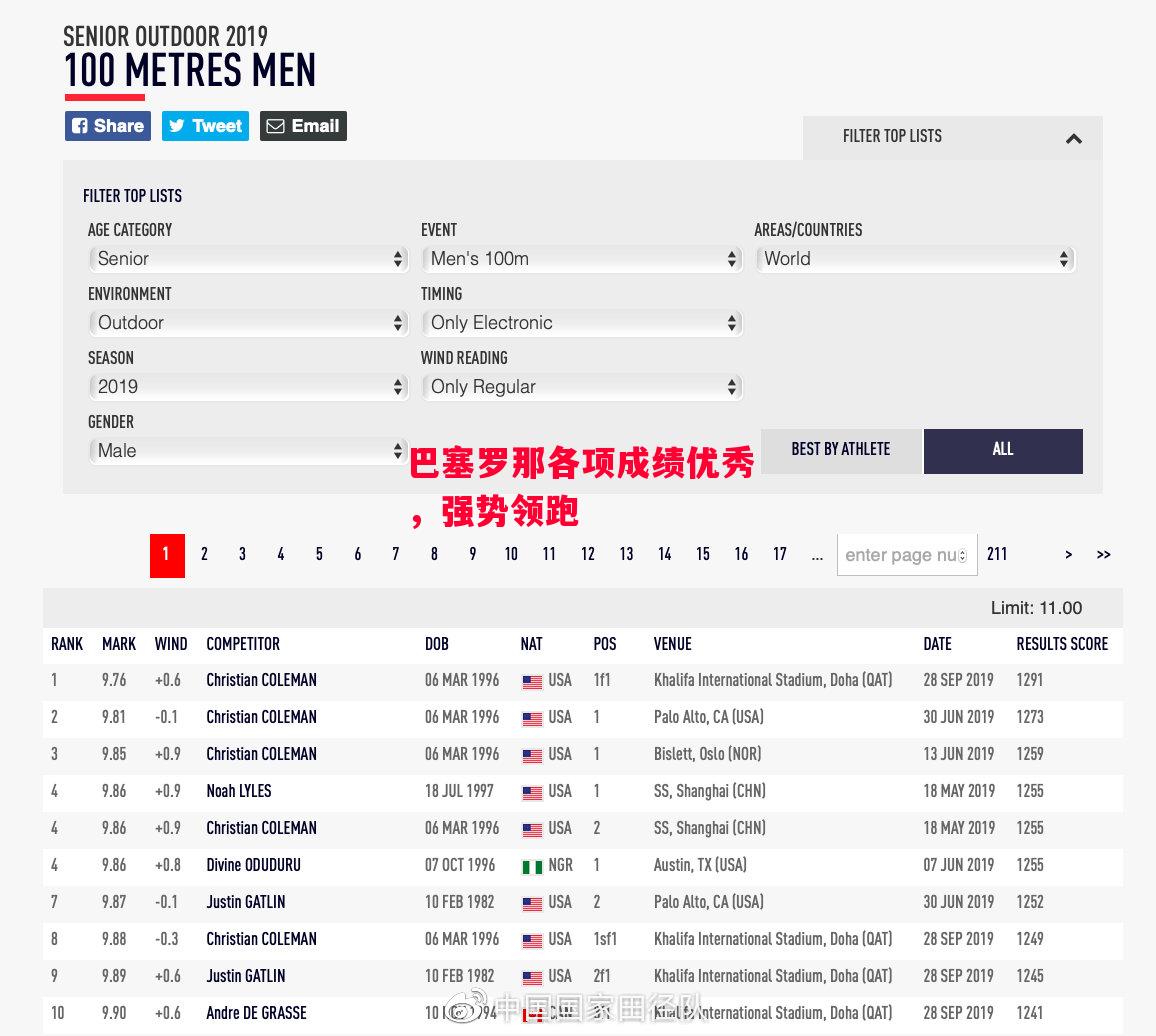
Task: Switch to Best By Athlete view
Action: (x=840, y=450)
